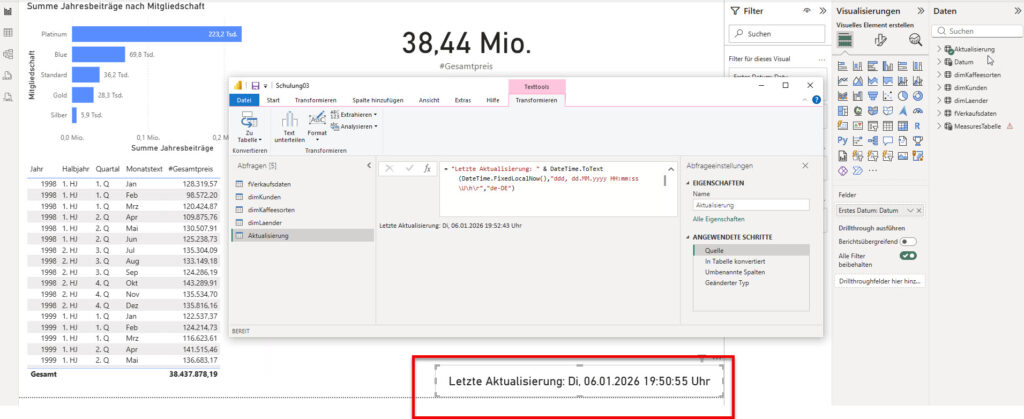Viewport: 1024px width, 419px height.
Task: Open the Analytics magnifier pane icon
Action: pos(915,39)
